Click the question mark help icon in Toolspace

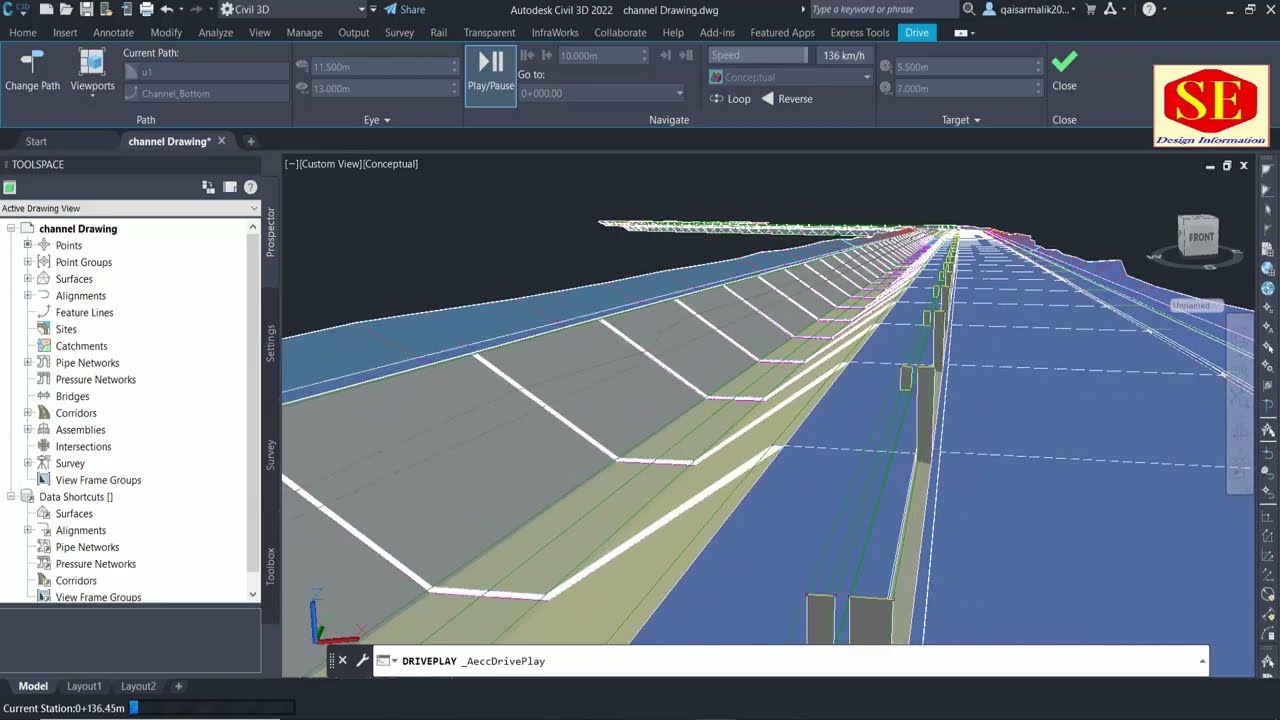(250, 187)
